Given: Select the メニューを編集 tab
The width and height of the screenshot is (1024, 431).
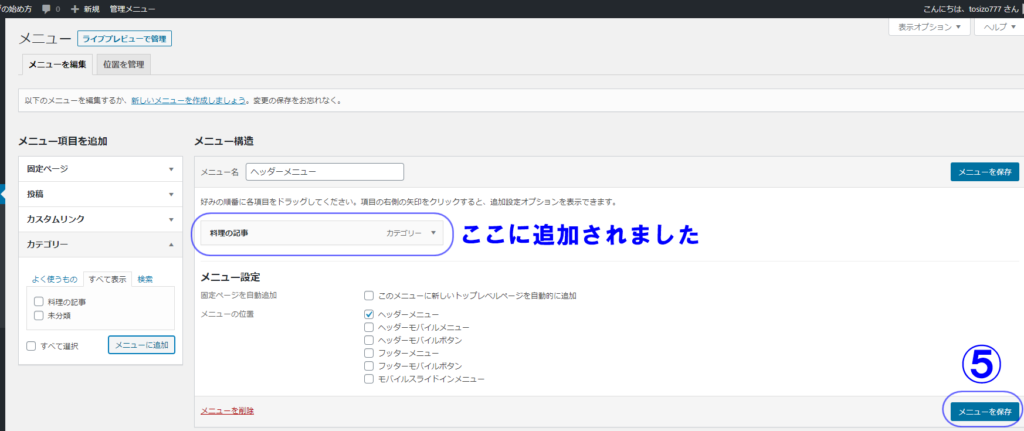Looking at the screenshot, I should coord(58,65).
